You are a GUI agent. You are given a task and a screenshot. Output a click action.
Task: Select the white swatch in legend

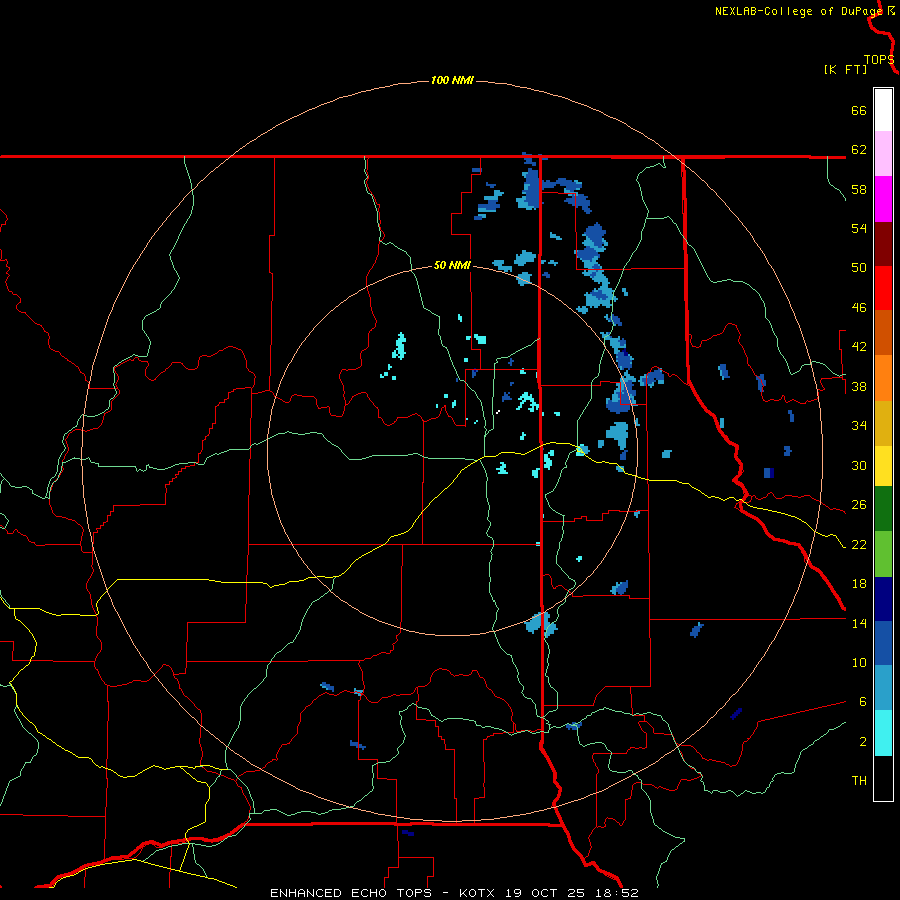(x=883, y=110)
